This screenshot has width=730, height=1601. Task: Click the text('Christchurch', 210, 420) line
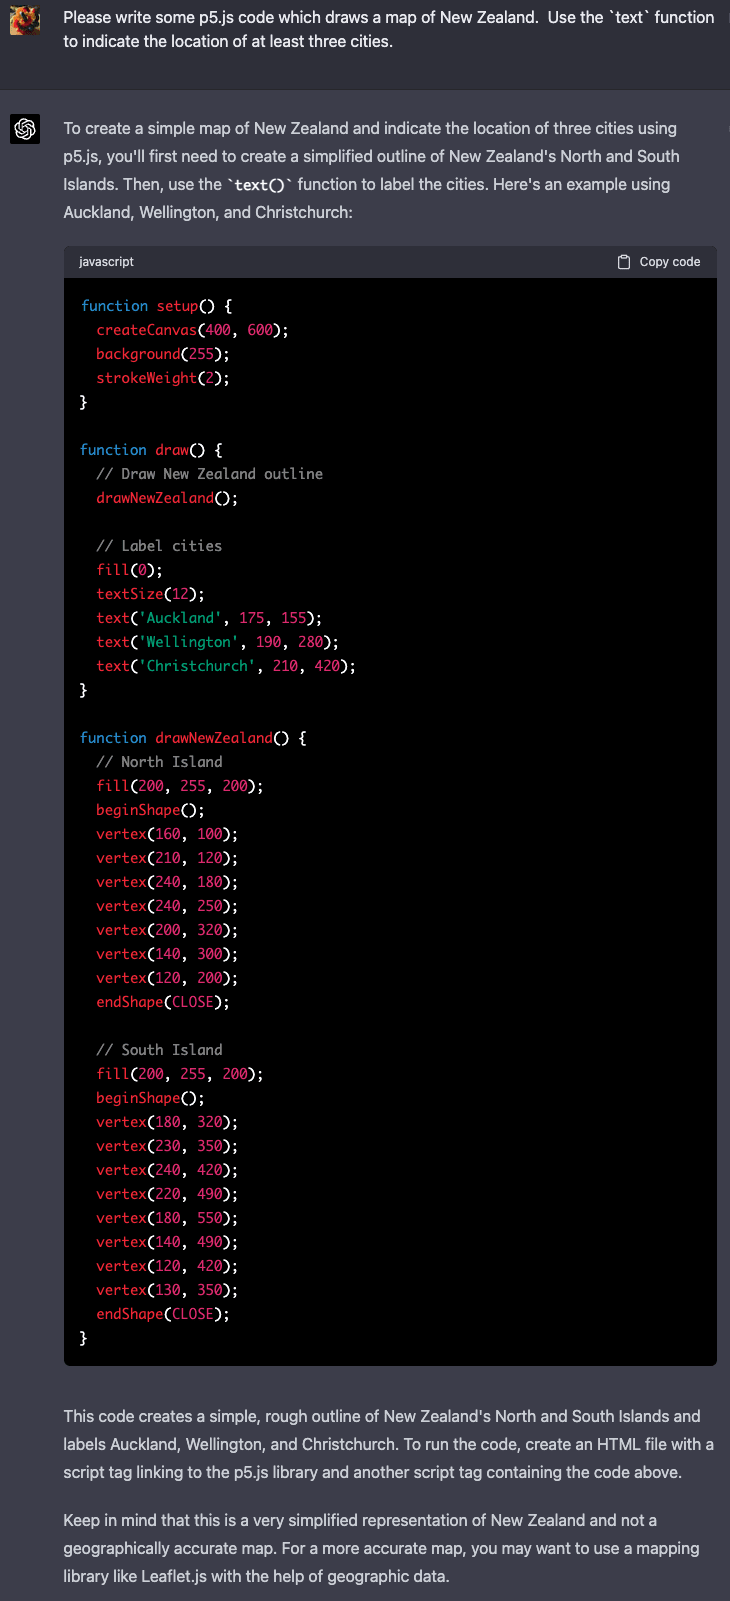[x=226, y=666]
